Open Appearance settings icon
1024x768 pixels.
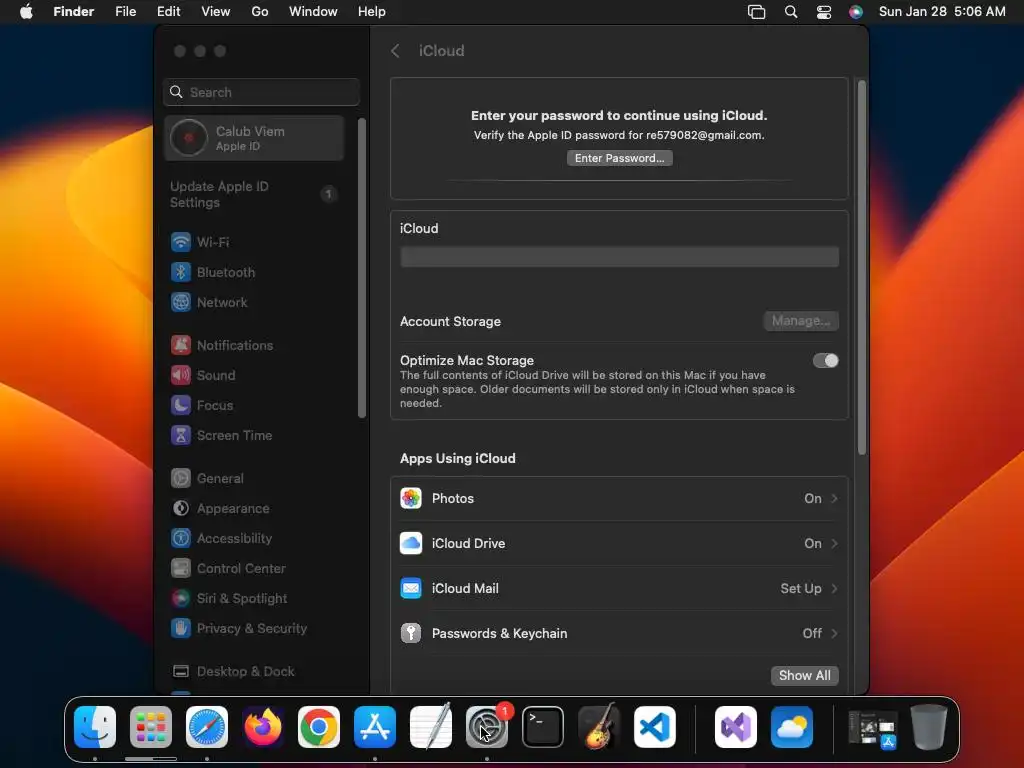coord(181,509)
